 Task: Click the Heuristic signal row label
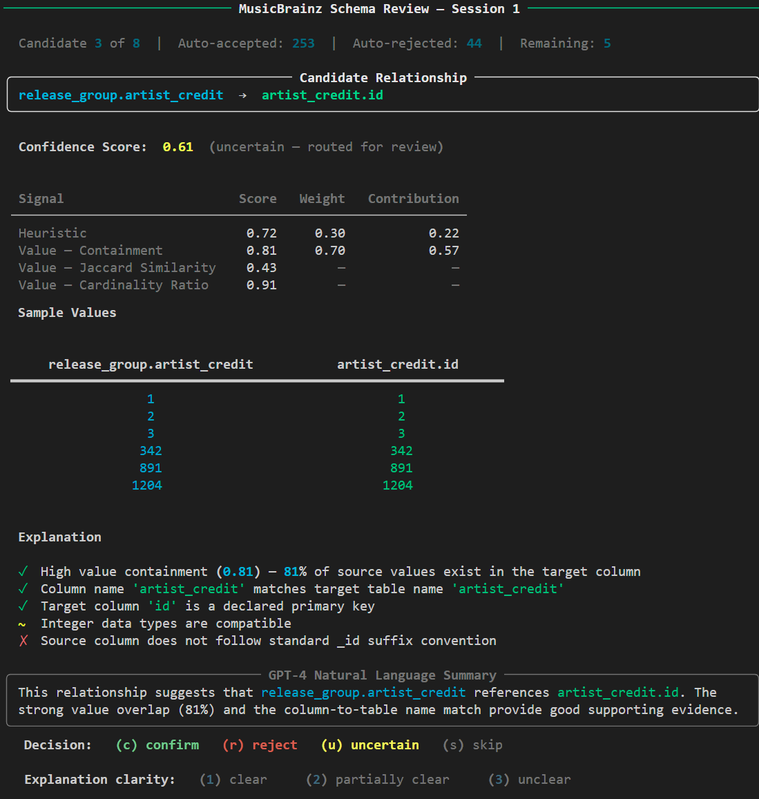52,233
